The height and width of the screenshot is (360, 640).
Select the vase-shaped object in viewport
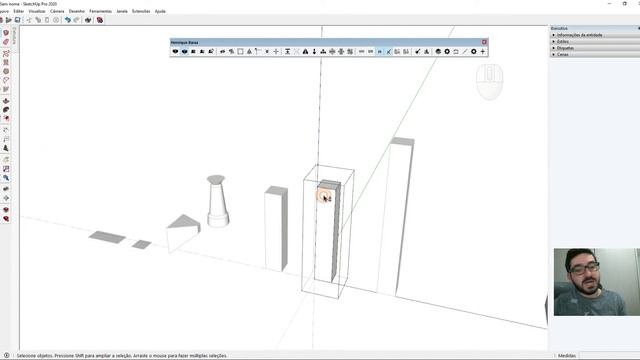tap(217, 201)
